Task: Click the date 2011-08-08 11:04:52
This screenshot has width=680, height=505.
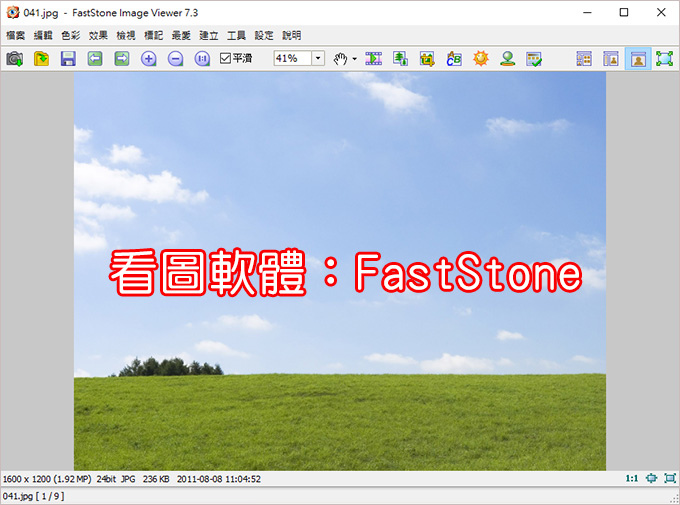Action: tap(219, 479)
